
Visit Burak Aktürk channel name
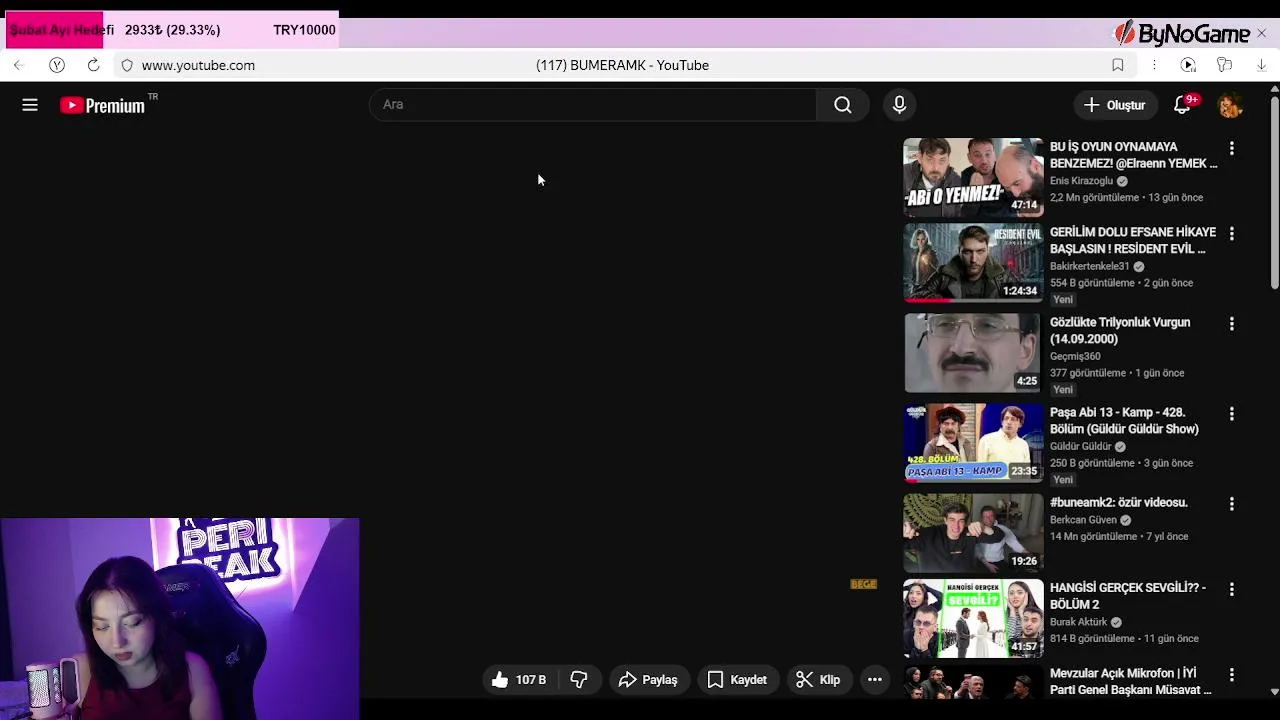coord(1078,622)
